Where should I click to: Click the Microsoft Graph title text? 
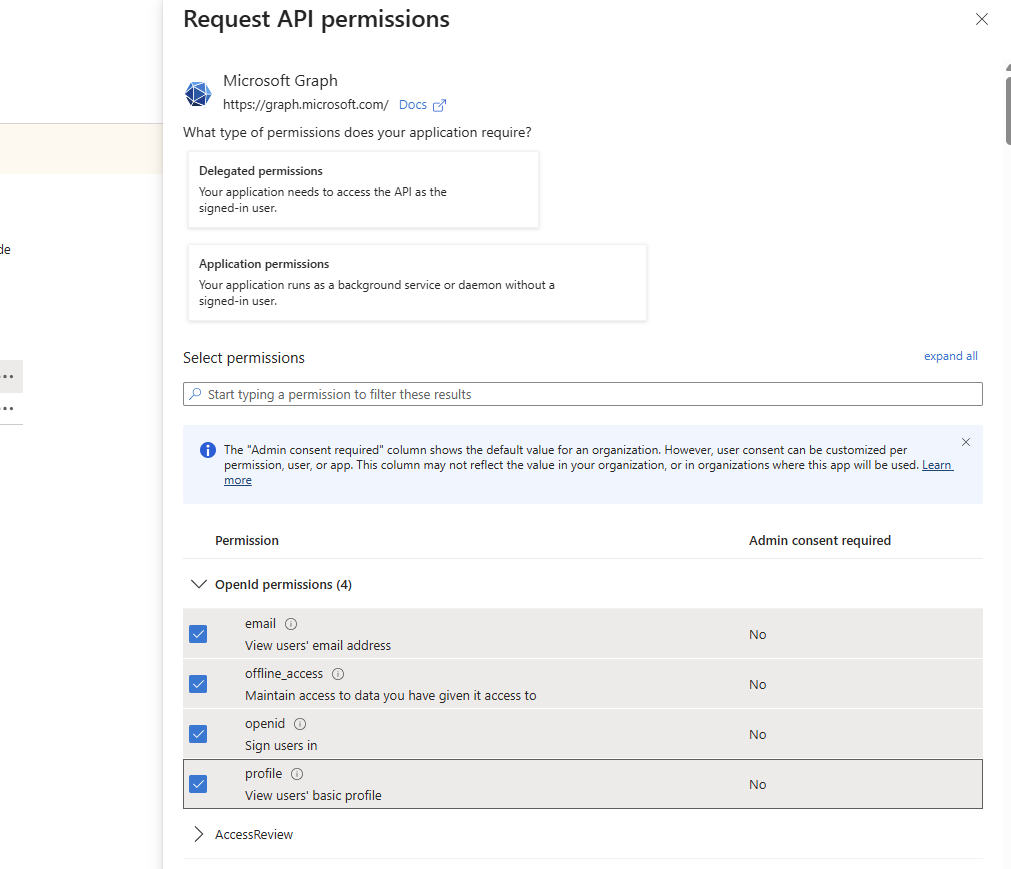point(280,81)
